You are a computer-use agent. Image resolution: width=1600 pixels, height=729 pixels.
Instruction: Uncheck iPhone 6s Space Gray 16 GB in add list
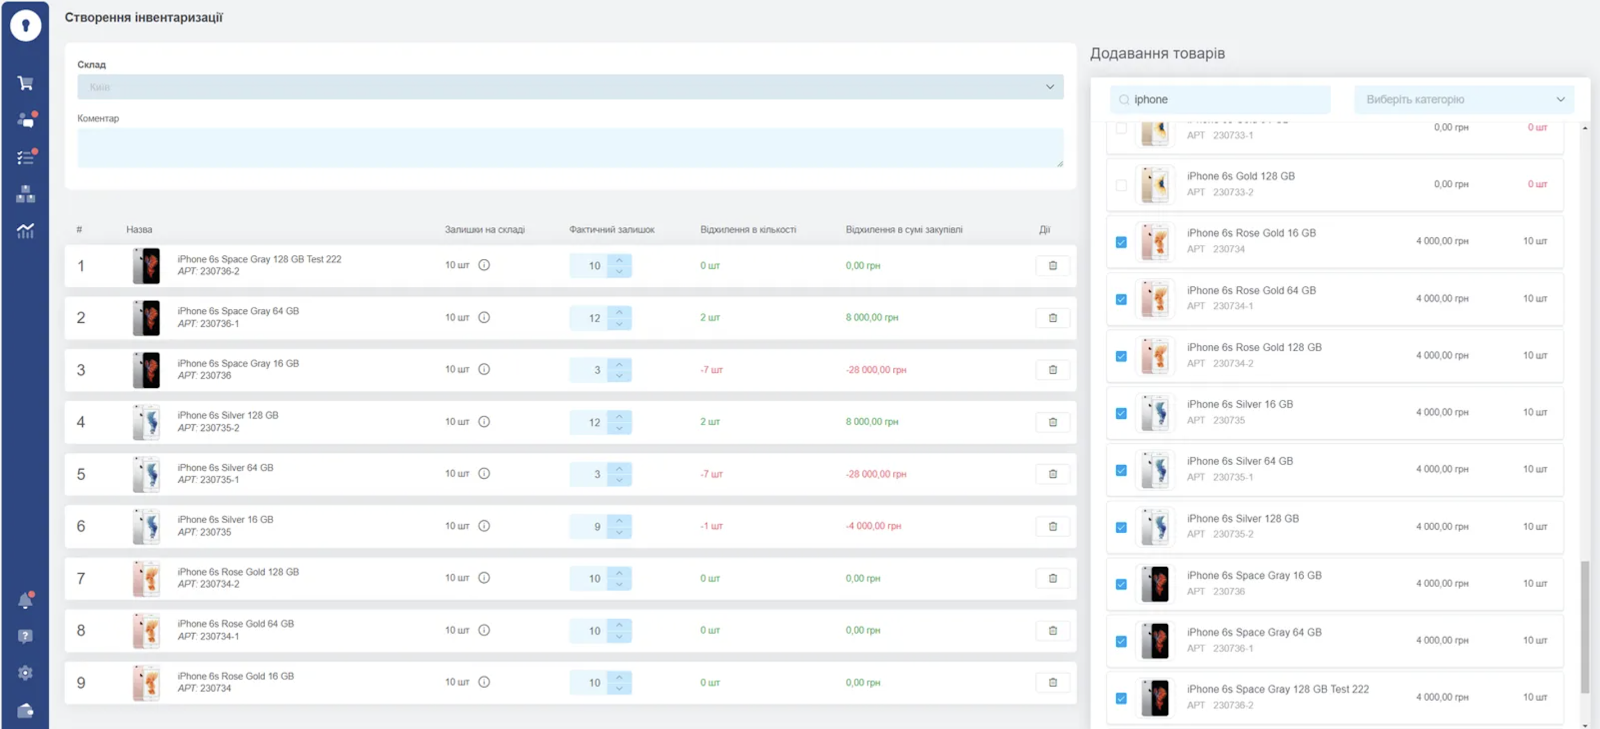(x=1121, y=584)
